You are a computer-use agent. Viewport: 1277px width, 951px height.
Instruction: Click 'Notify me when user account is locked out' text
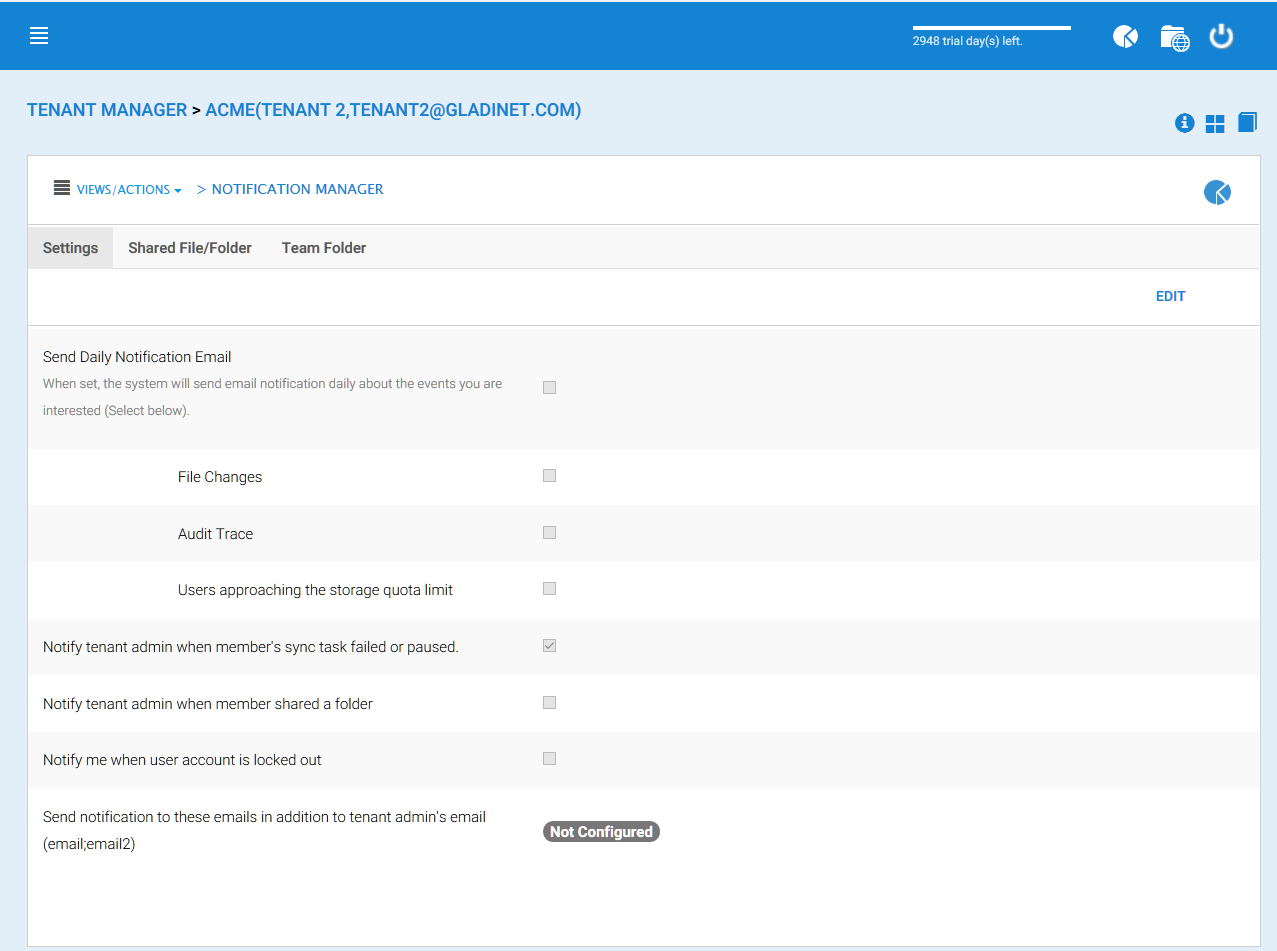[x=182, y=760]
